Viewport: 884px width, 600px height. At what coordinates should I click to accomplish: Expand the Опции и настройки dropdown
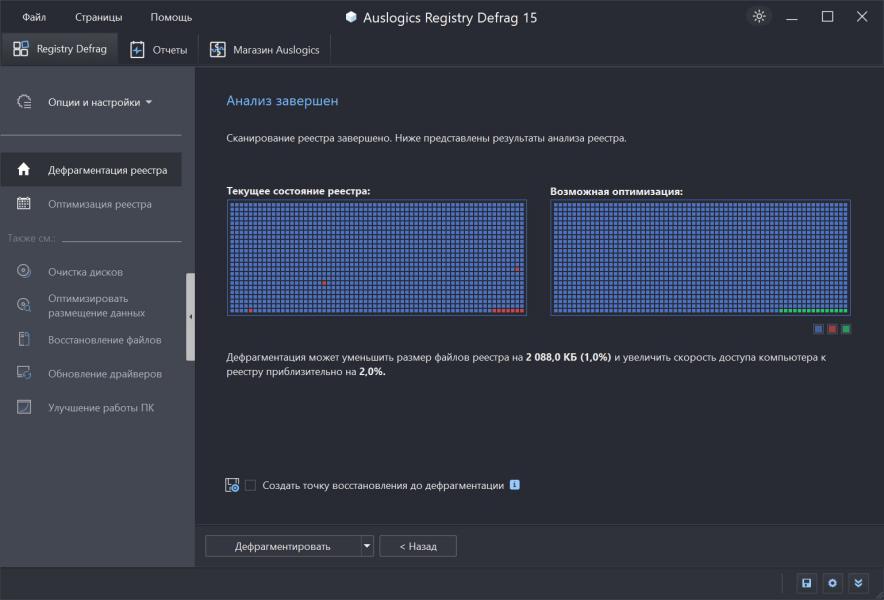(100, 102)
